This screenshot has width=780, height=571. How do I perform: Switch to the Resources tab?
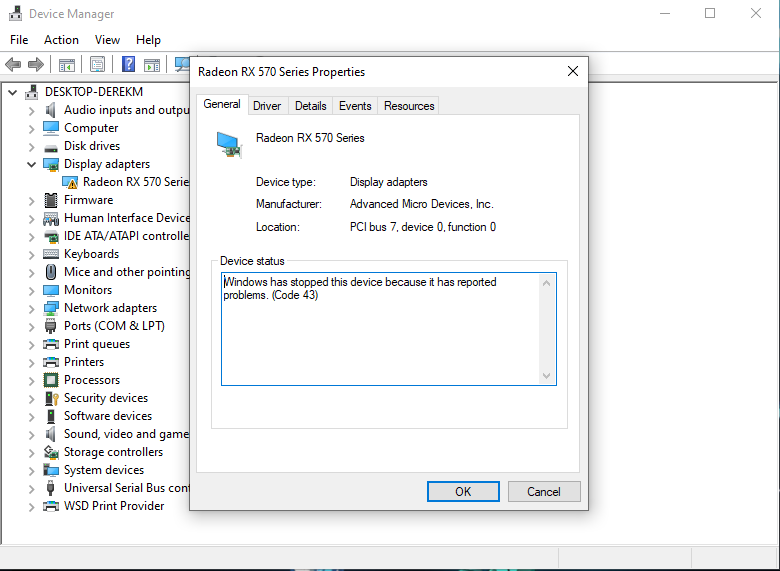409,106
